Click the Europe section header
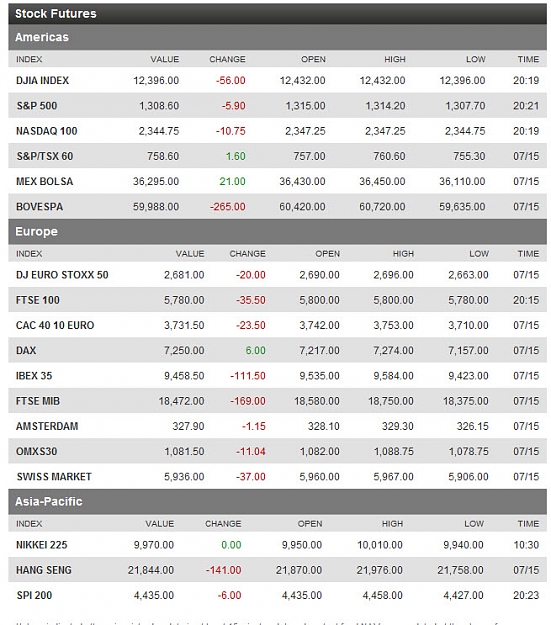 (277, 232)
